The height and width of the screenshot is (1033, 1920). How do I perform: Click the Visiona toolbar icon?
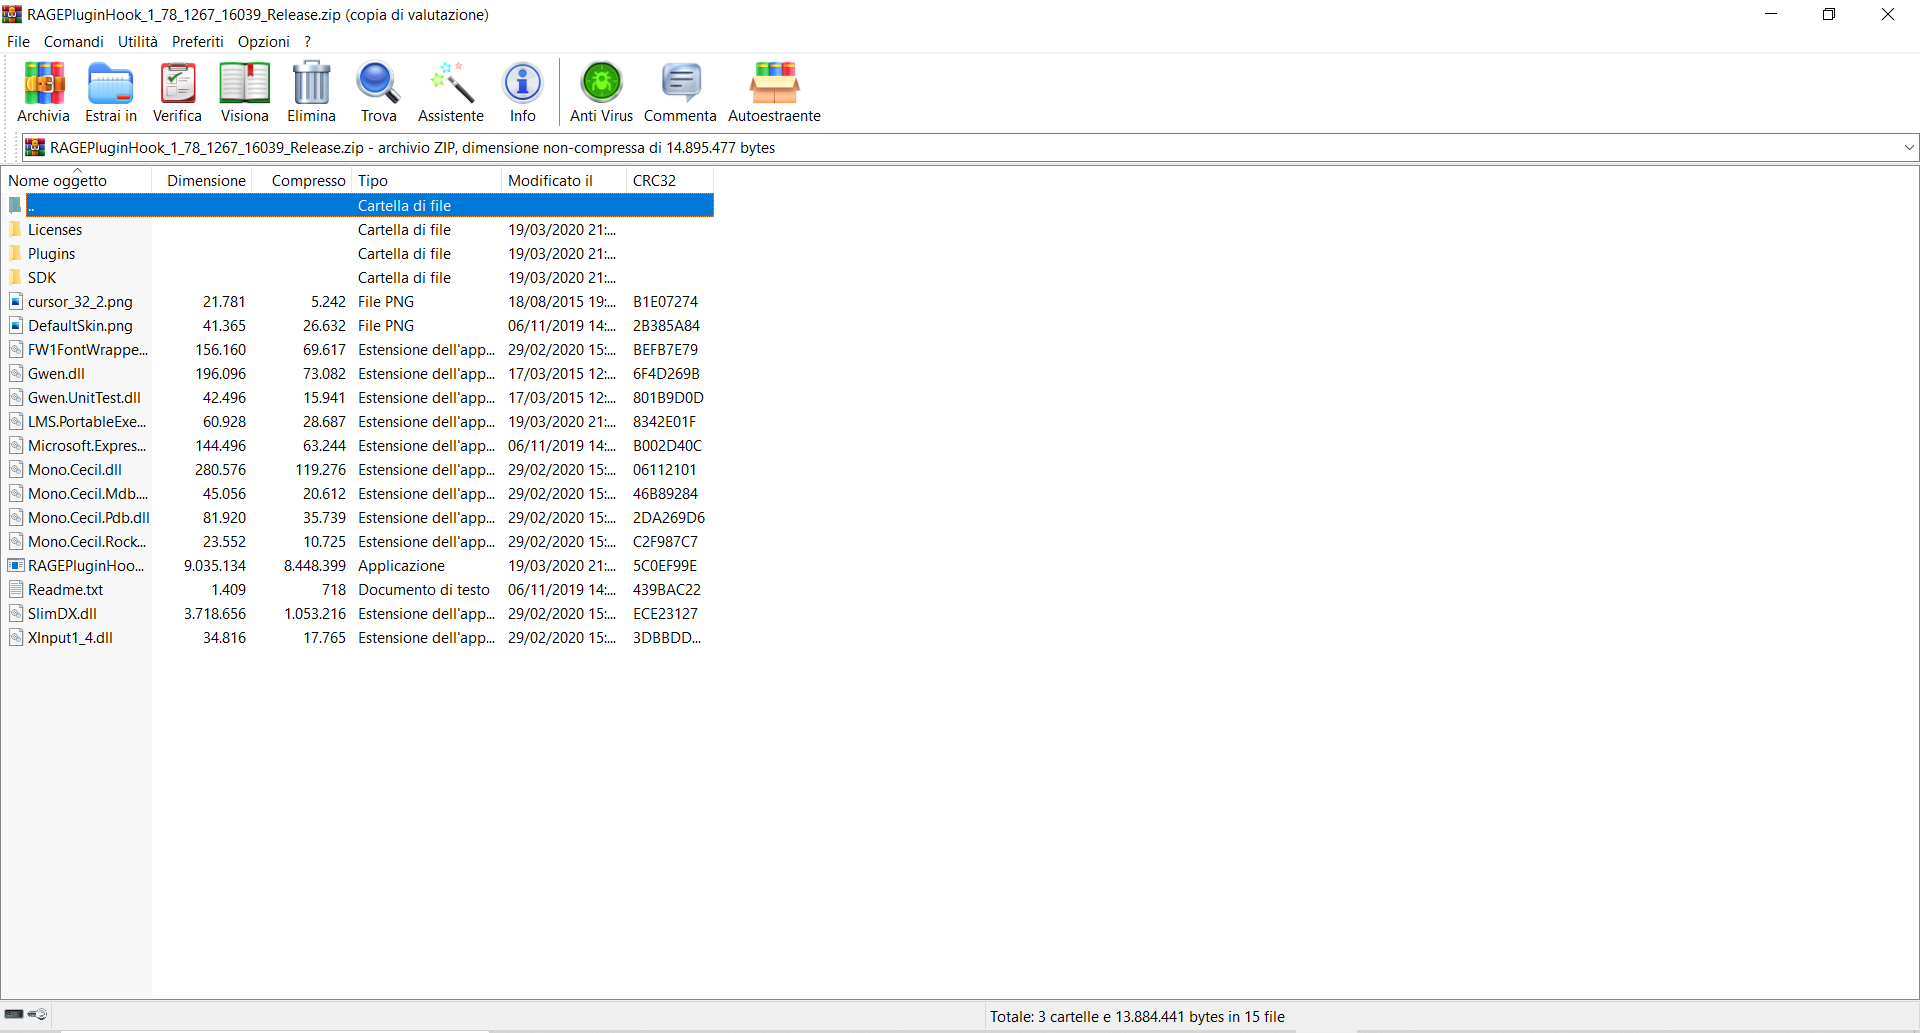(245, 83)
